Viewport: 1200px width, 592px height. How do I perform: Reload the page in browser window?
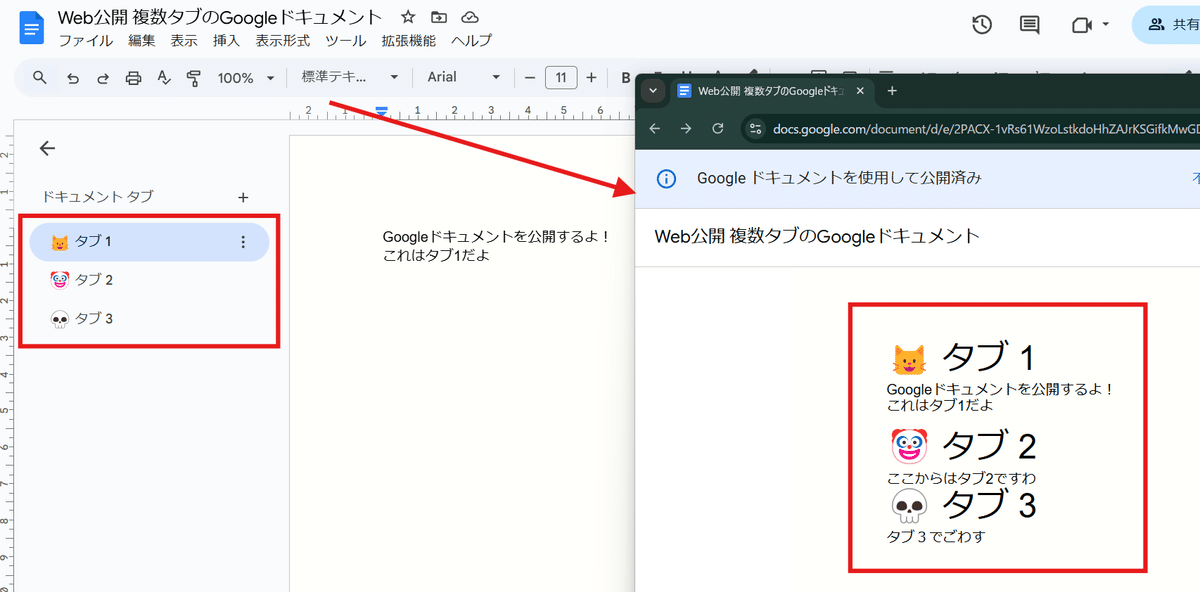[717, 128]
